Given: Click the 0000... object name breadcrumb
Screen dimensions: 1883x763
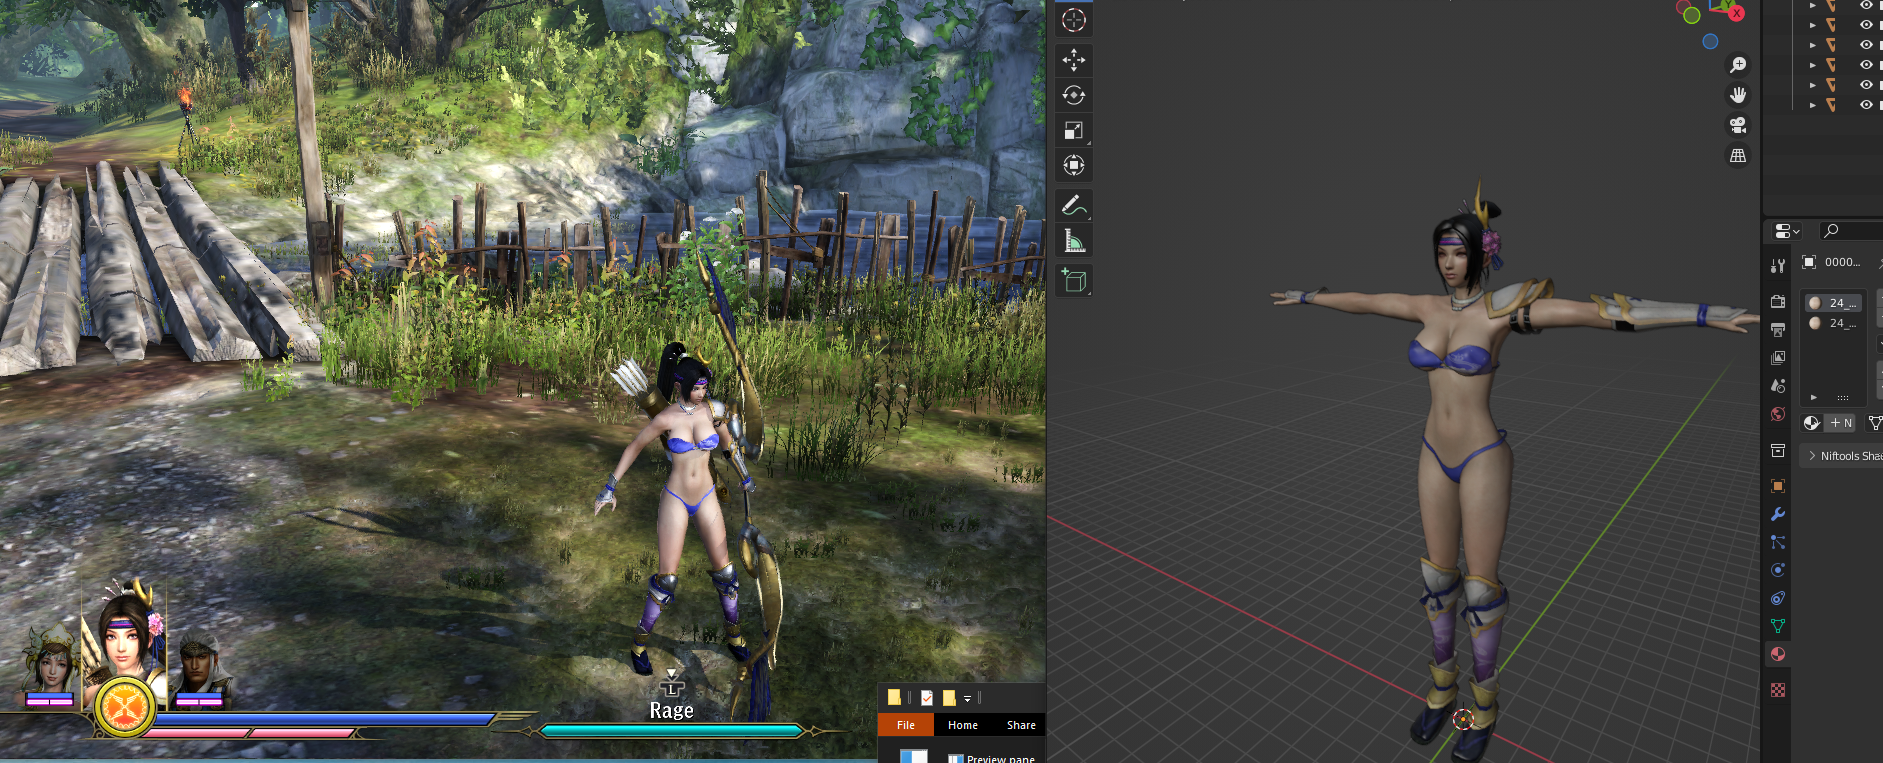Looking at the screenshot, I should point(1843,262).
